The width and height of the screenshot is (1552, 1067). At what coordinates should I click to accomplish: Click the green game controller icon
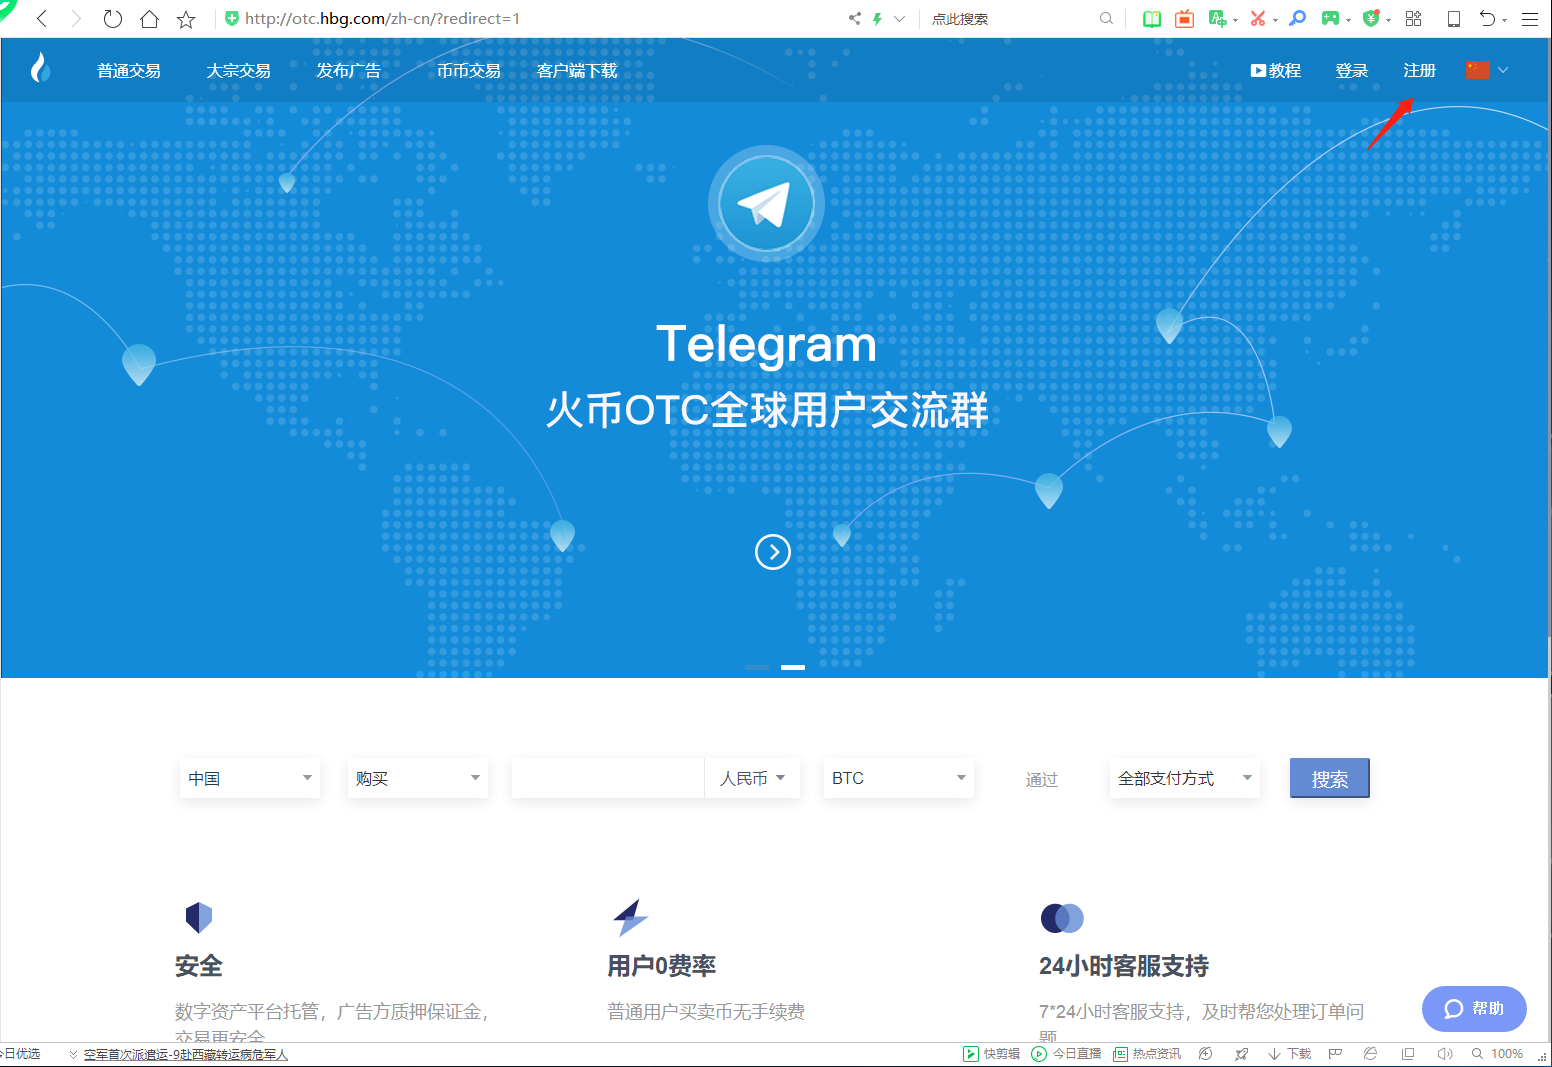(1330, 18)
